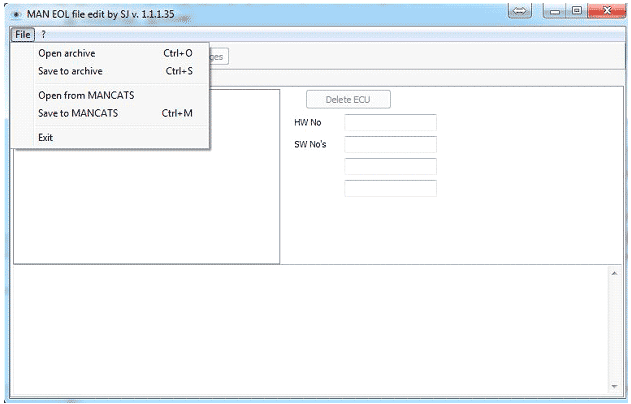Image resolution: width=631 pixels, height=404 pixels.
Task: Click the Delete ECU button
Action: click(x=348, y=99)
